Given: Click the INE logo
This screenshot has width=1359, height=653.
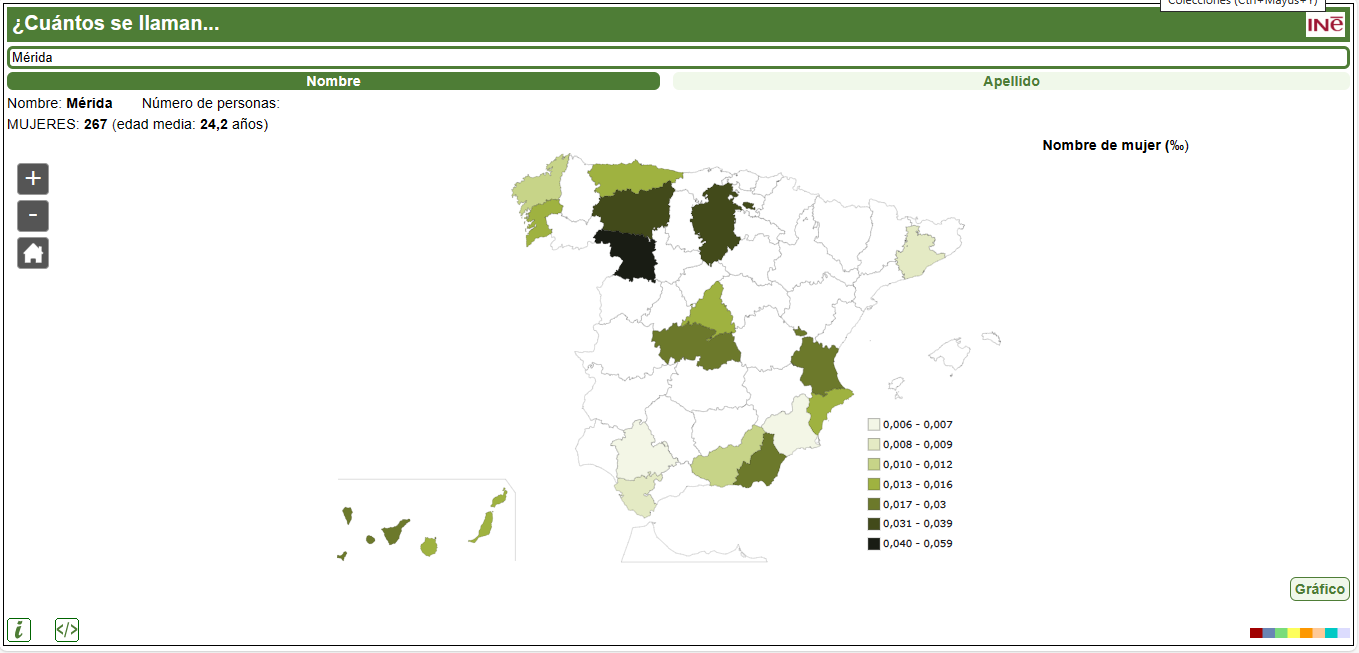Looking at the screenshot, I should tap(1325, 25).
